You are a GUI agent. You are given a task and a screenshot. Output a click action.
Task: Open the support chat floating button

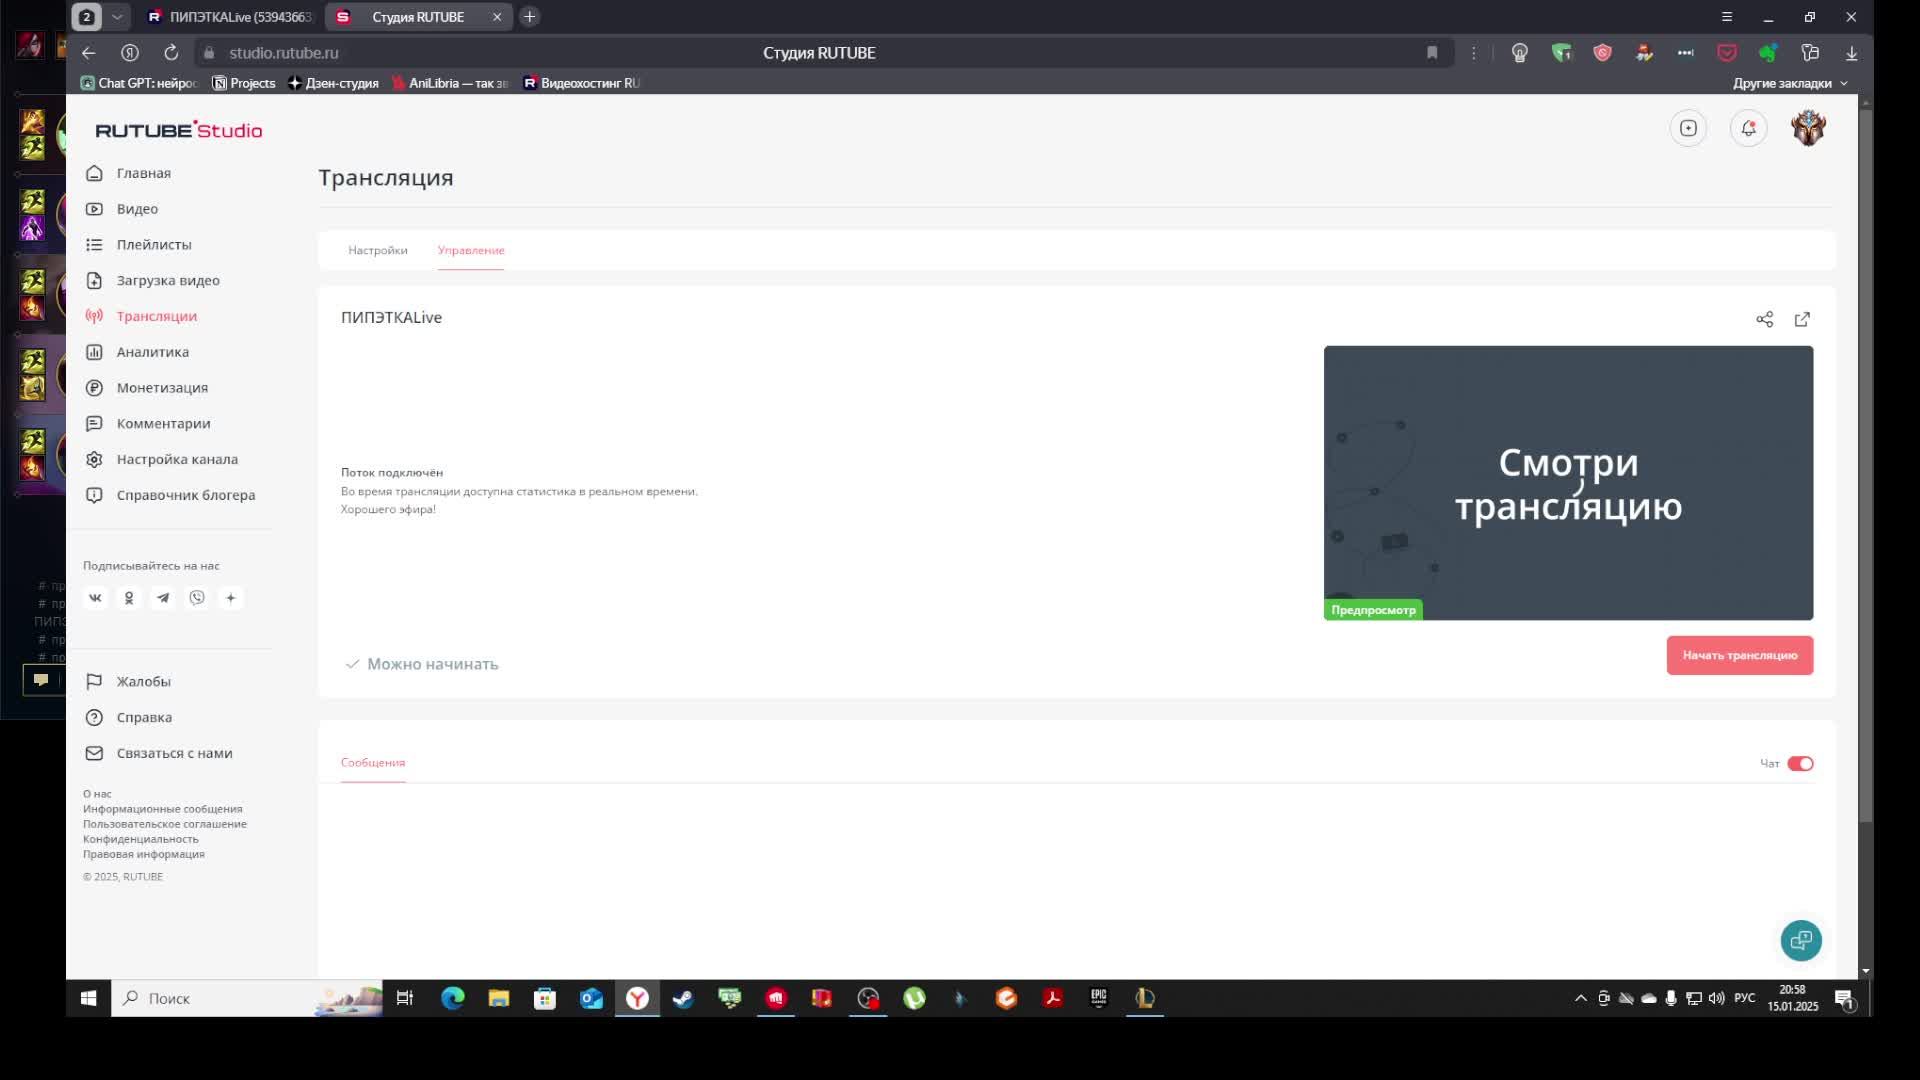point(1801,940)
